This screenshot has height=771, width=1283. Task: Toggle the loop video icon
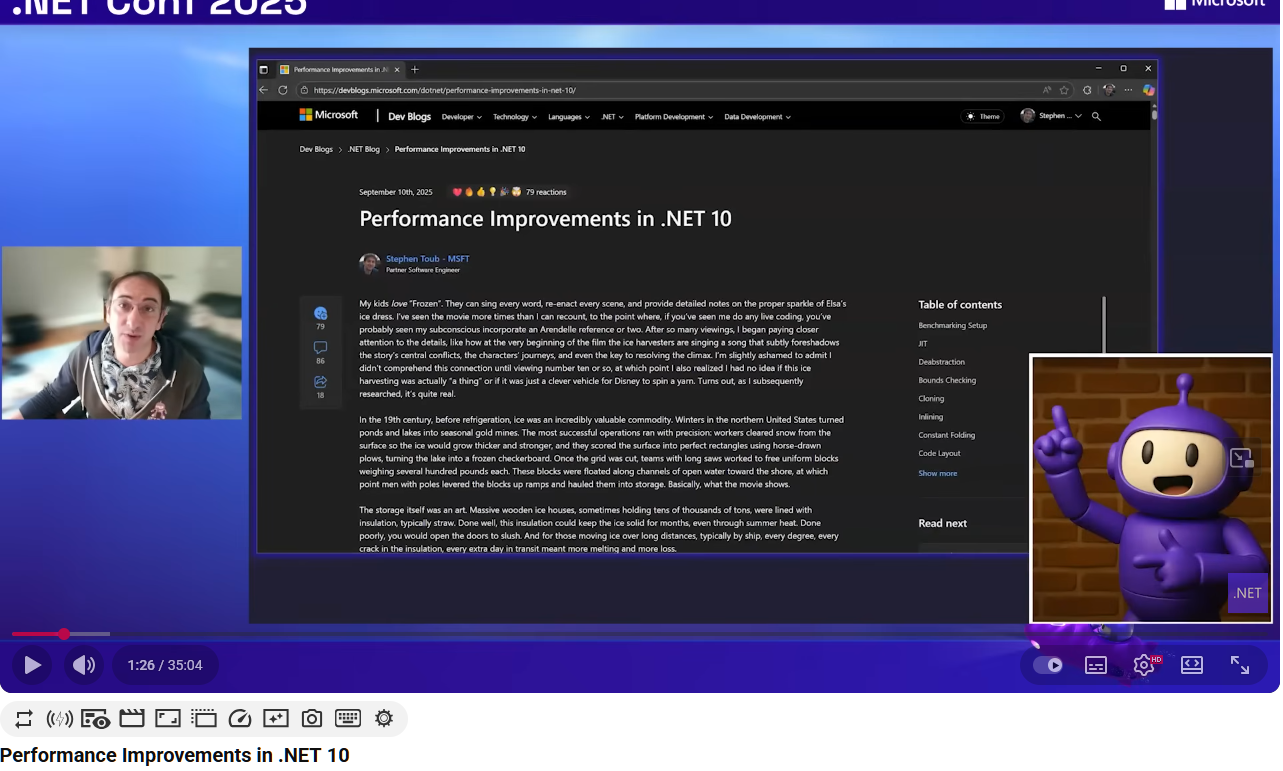24,718
